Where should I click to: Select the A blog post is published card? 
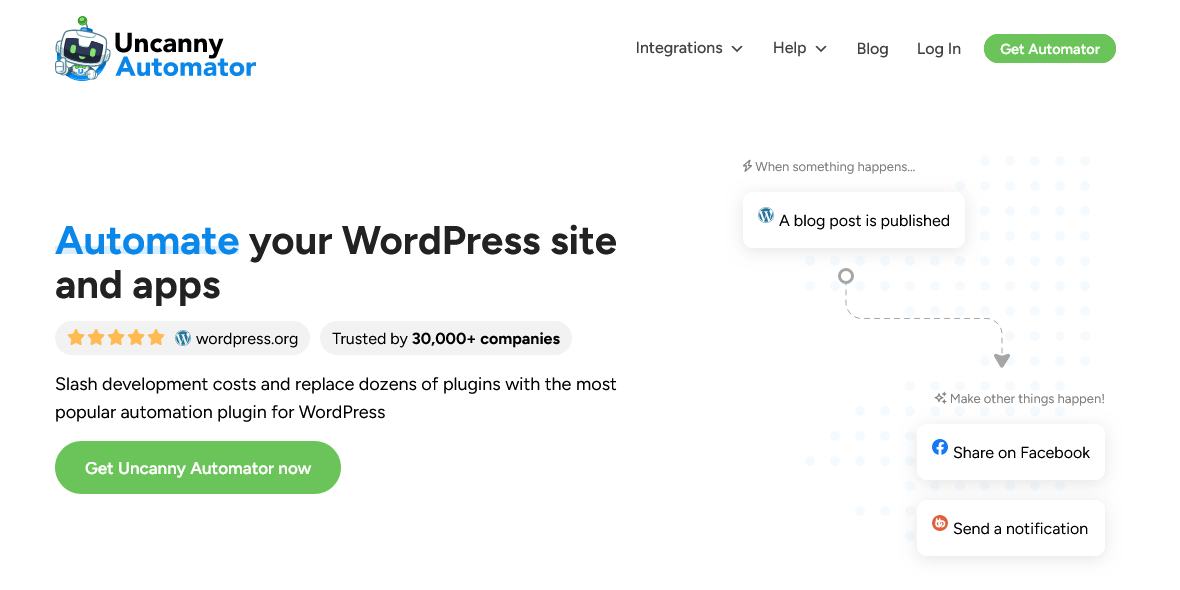pyautogui.click(x=853, y=219)
